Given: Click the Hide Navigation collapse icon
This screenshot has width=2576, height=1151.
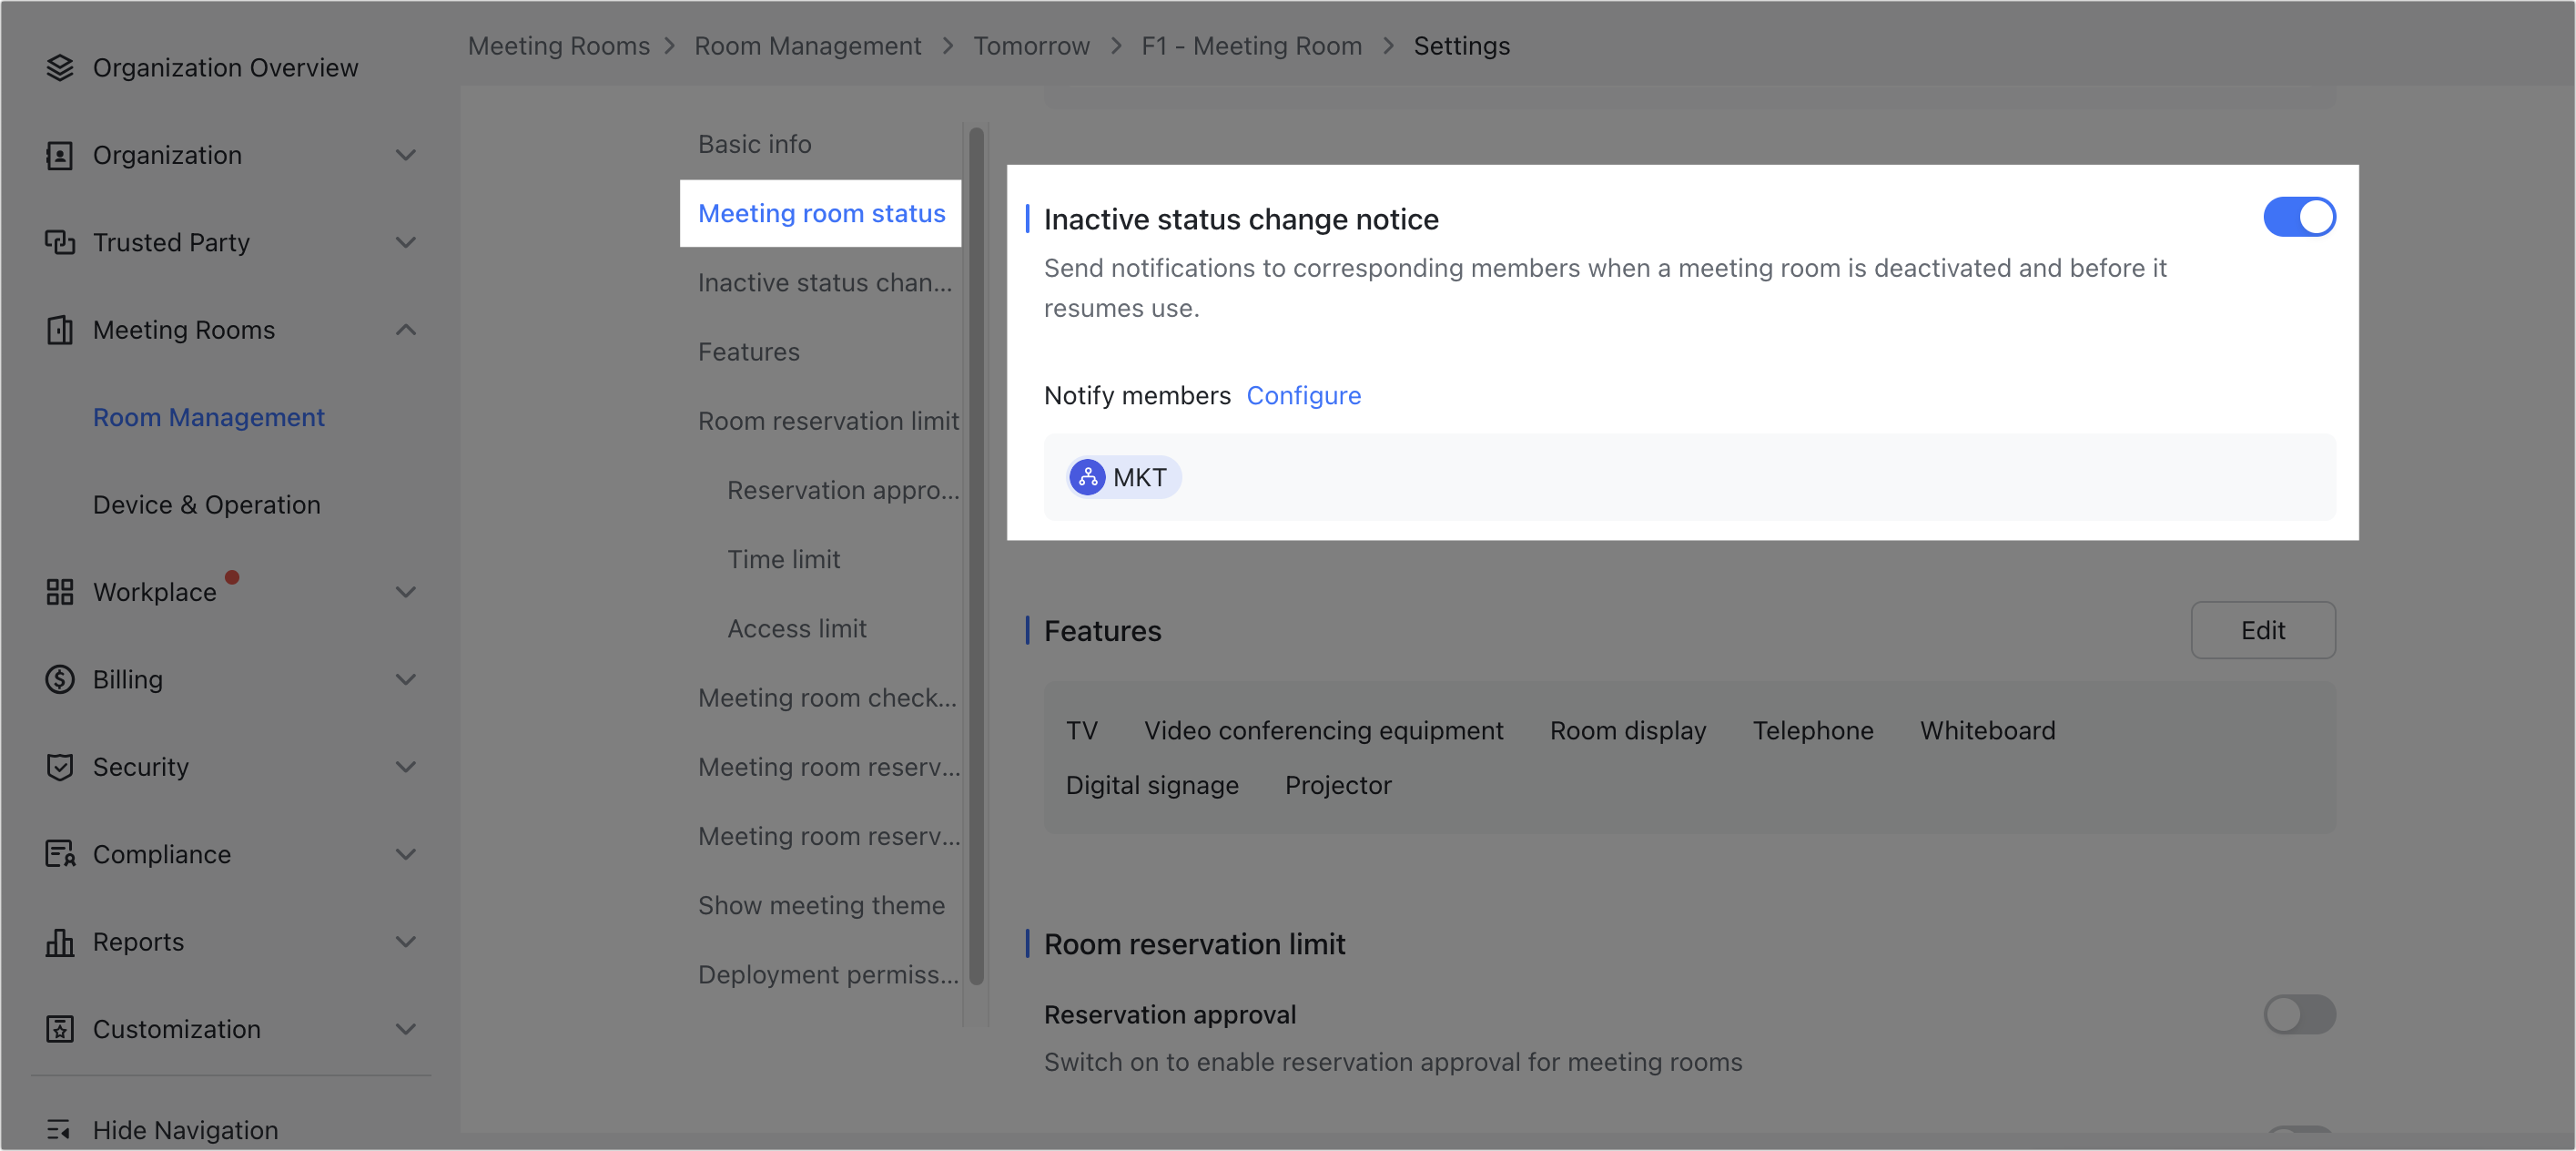Looking at the screenshot, I should (60, 1130).
